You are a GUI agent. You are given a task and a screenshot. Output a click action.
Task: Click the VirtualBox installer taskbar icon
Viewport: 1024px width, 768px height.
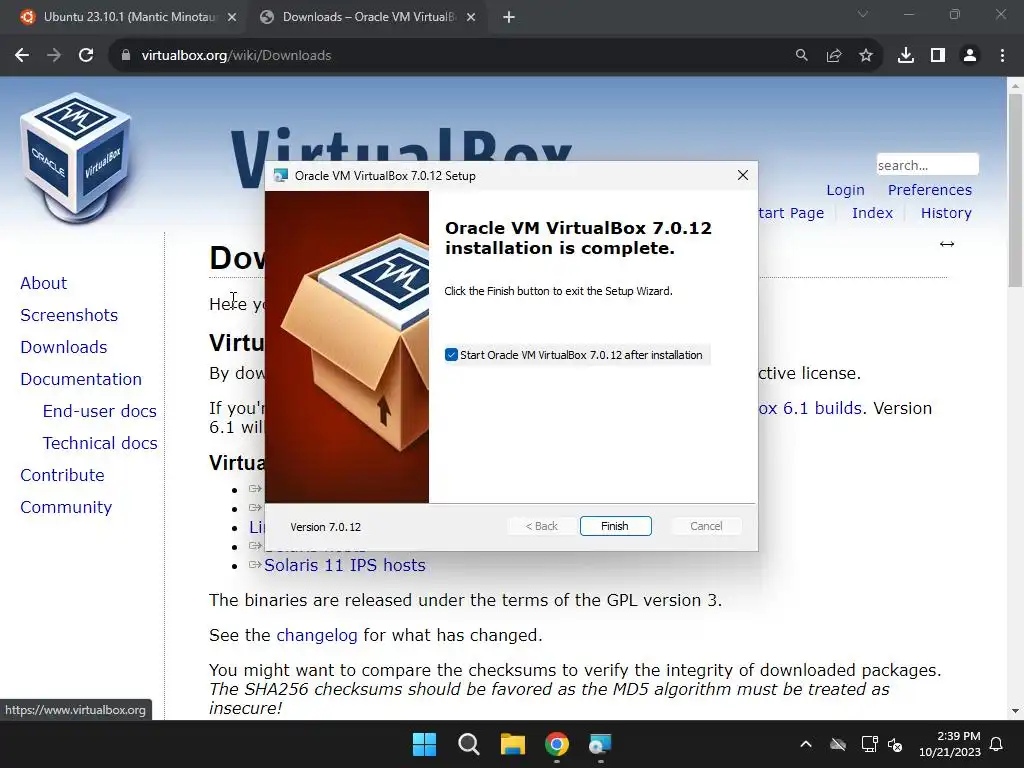pyautogui.click(x=600, y=744)
